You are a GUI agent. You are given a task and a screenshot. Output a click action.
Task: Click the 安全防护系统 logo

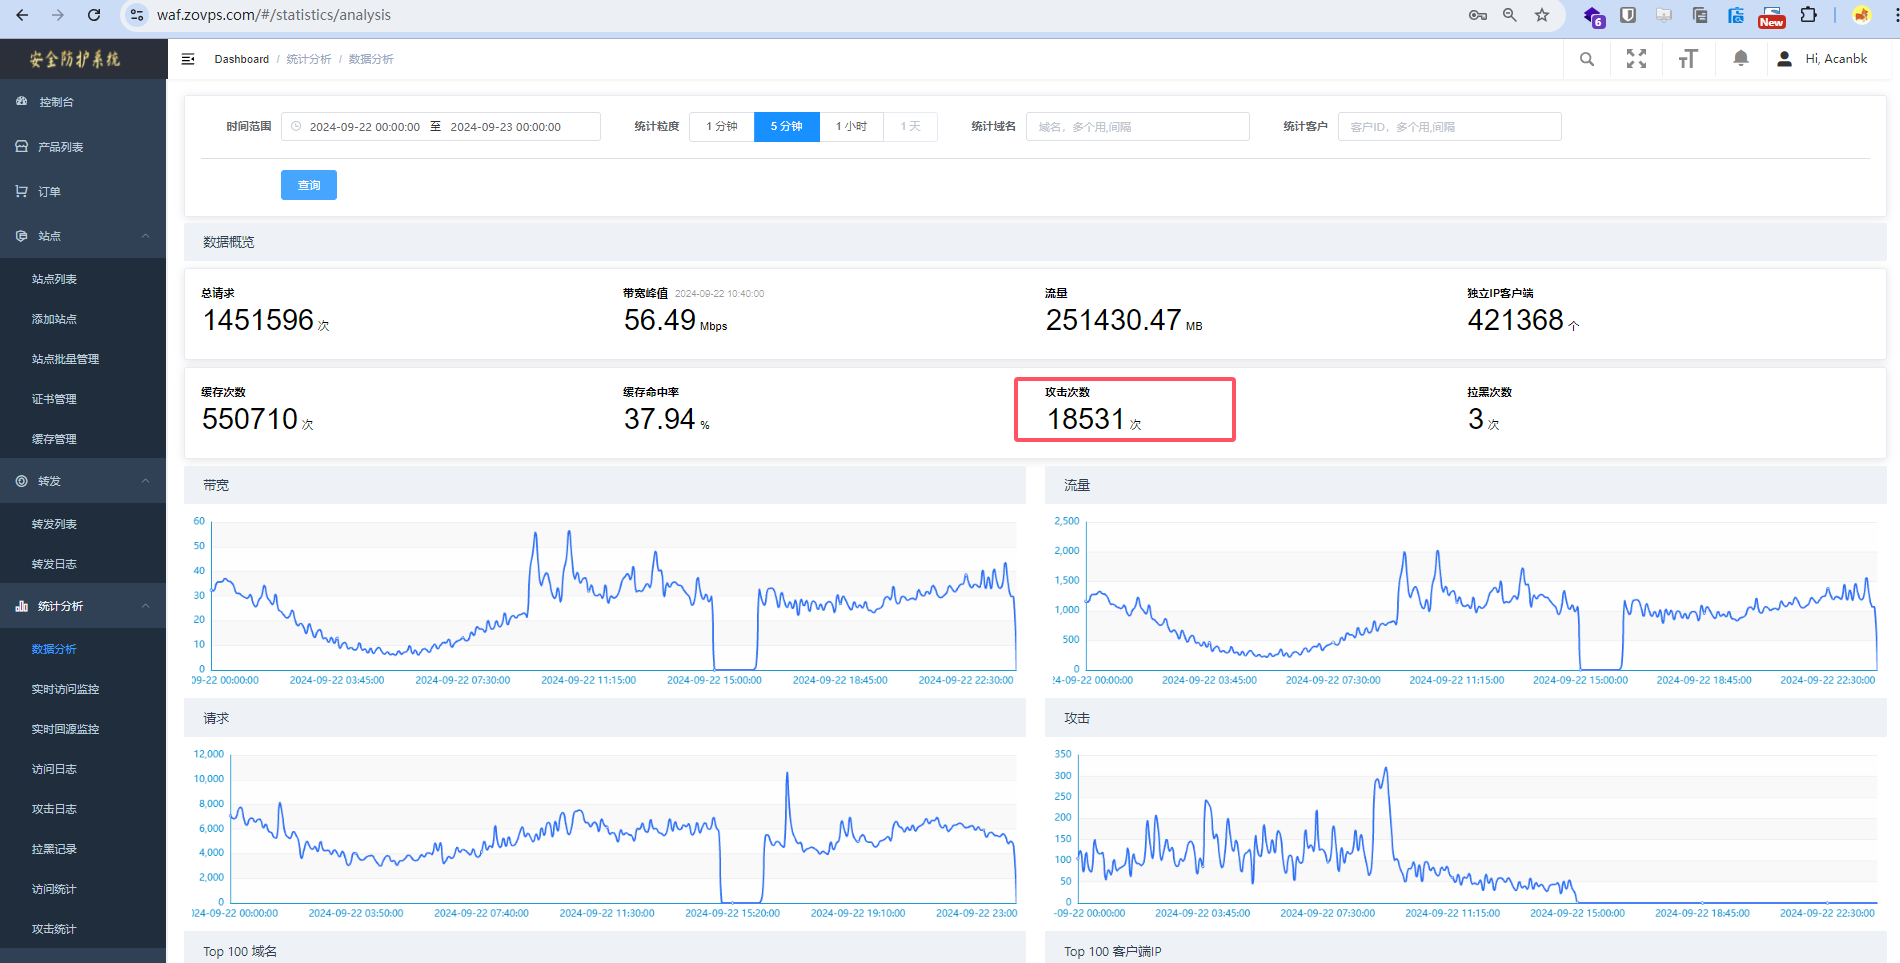coord(75,59)
